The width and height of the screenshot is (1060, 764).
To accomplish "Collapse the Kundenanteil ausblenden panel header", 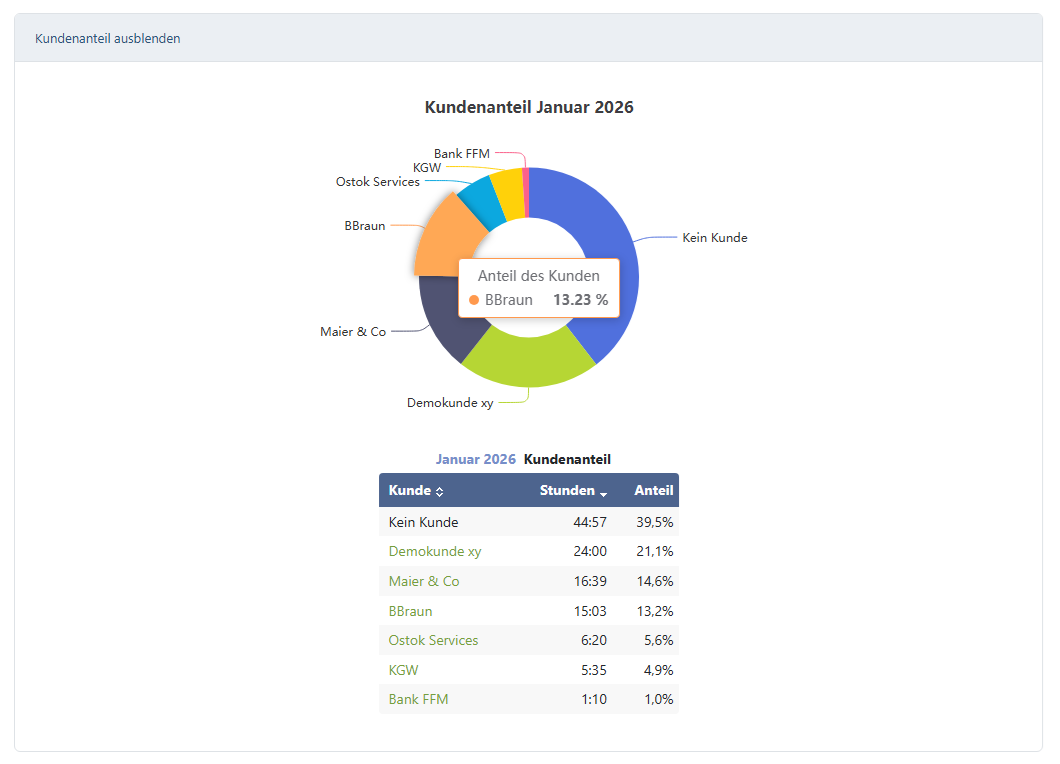I will tap(108, 39).
